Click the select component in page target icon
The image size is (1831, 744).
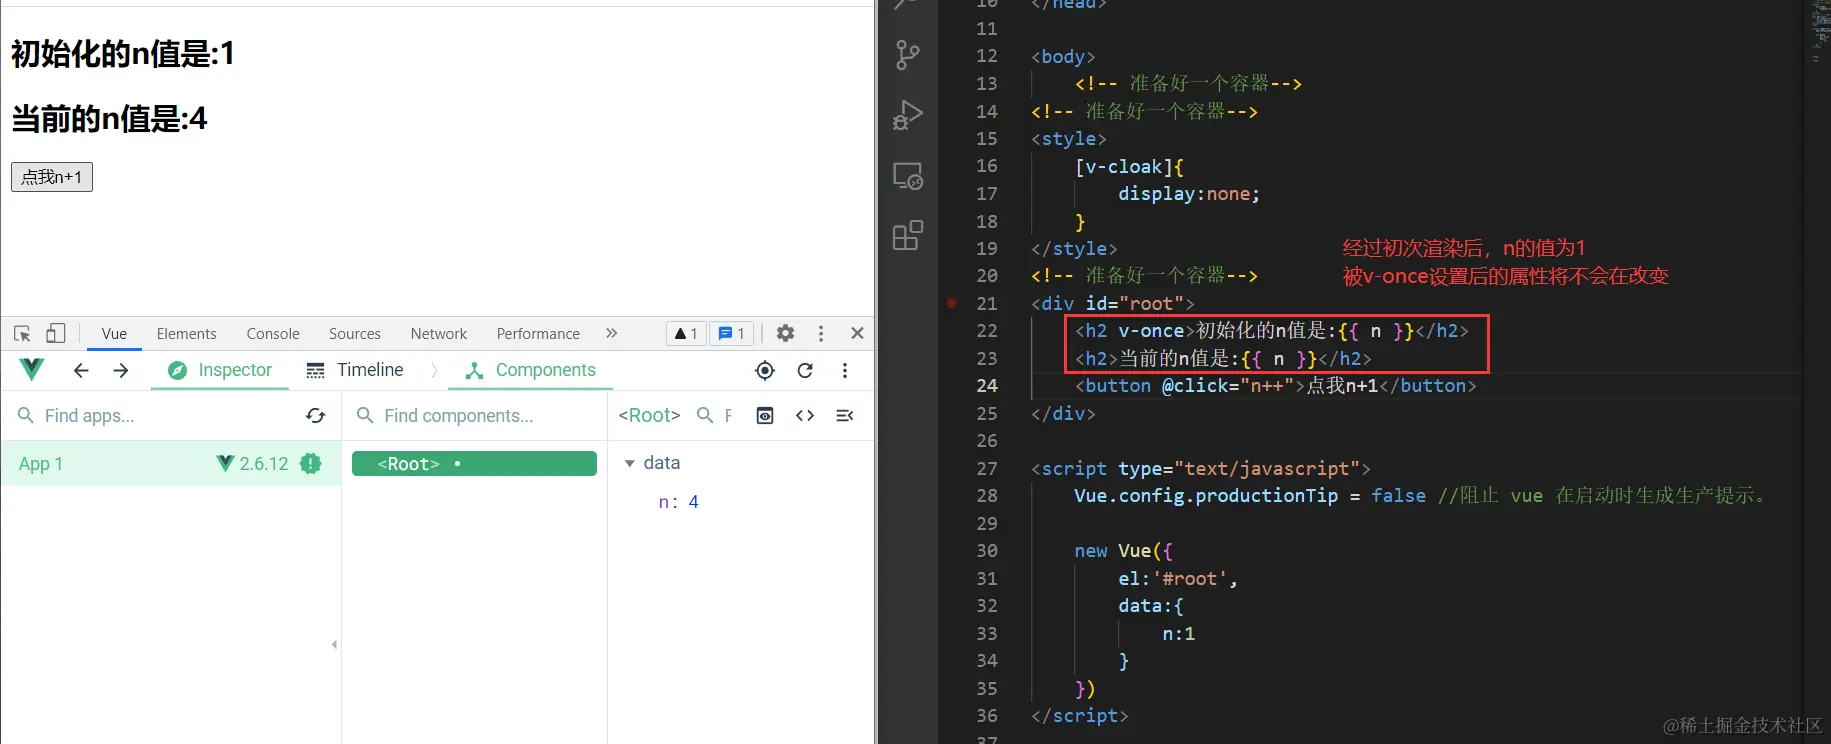click(765, 370)
